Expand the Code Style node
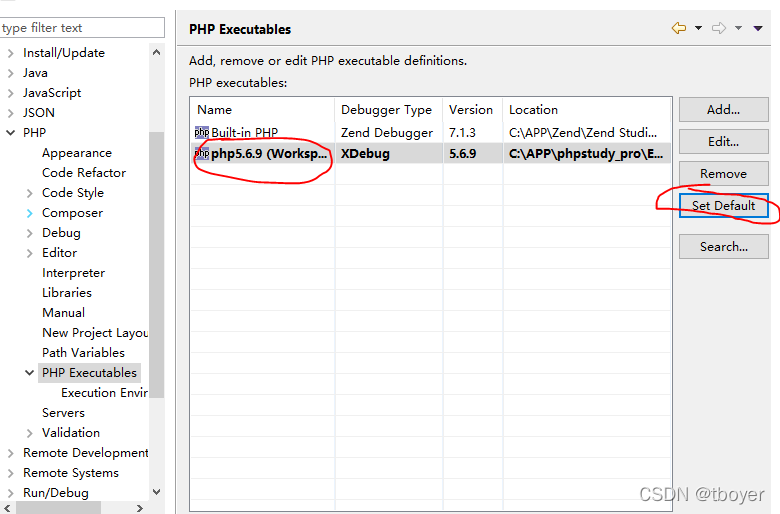The width and height of the screenshot is (780, 514). click(29, 193)
